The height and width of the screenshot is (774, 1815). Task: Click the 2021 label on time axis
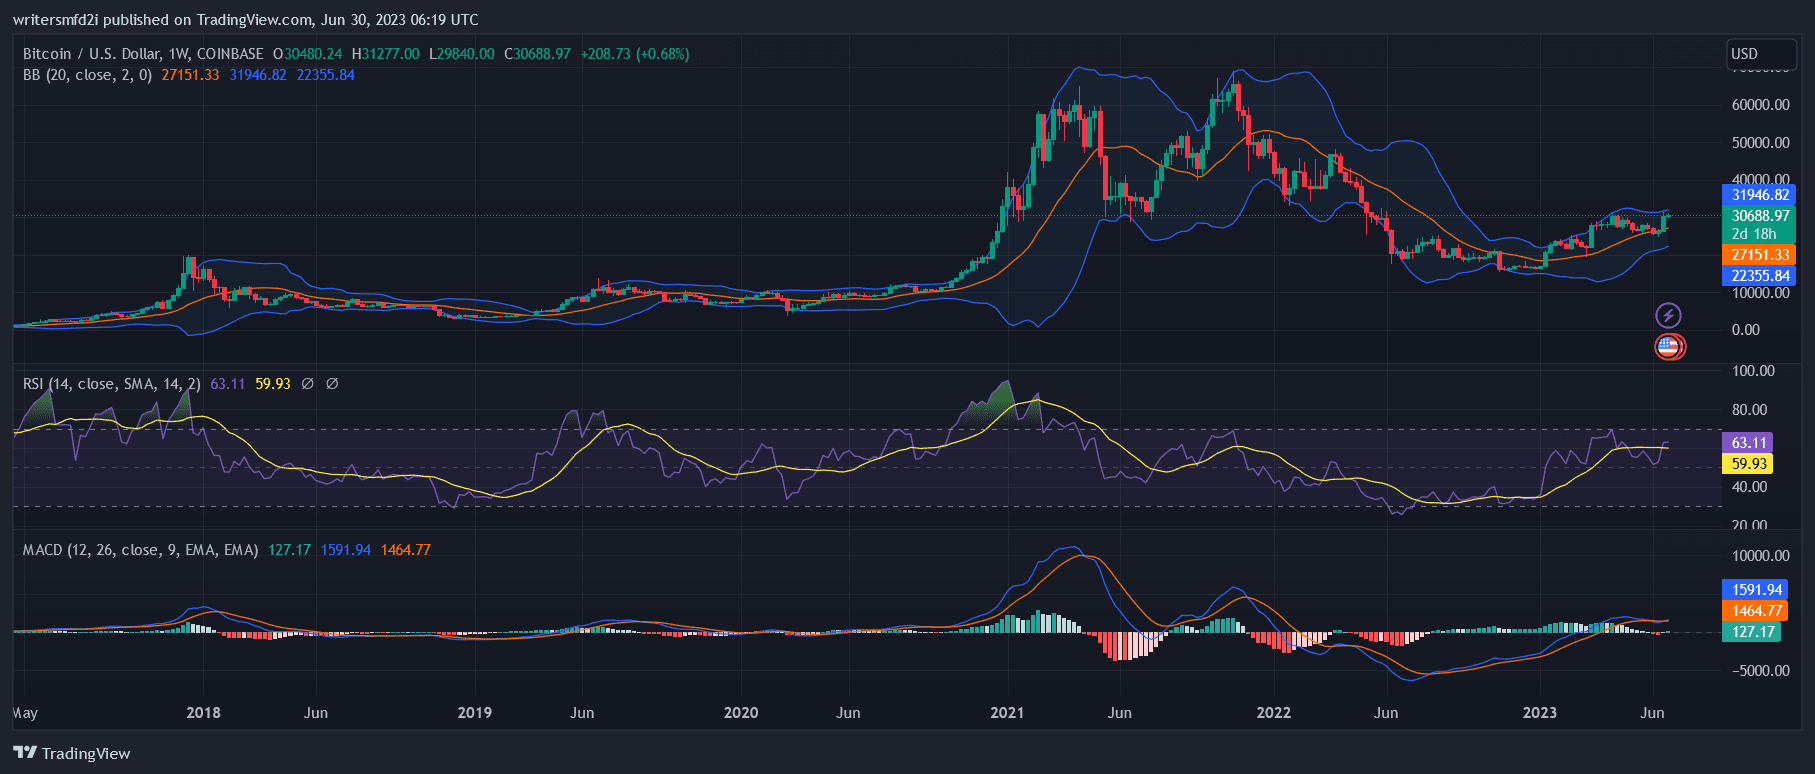coord(1007,713)
